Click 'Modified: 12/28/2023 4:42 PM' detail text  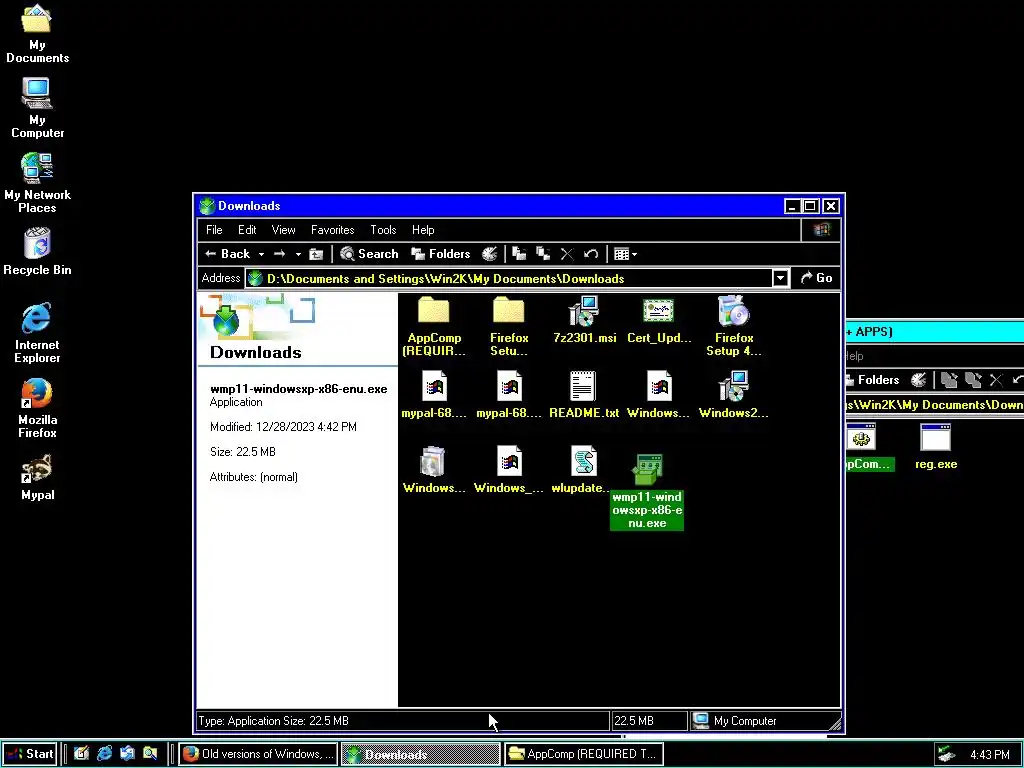[x=283, y=427]
